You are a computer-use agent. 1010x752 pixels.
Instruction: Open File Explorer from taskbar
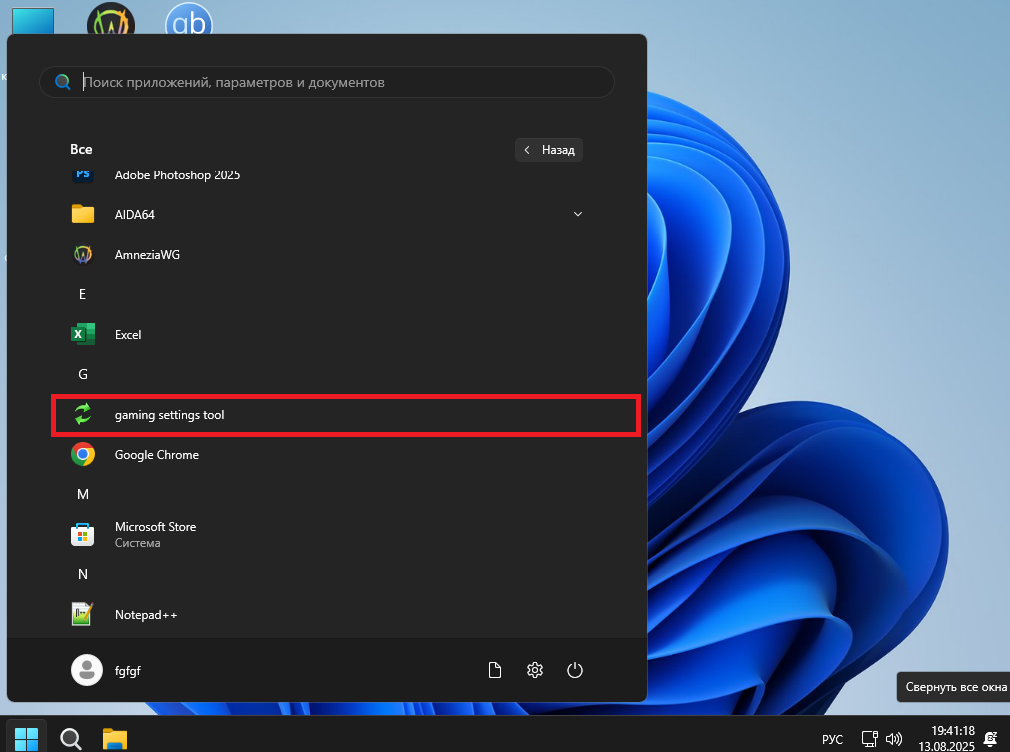(x=115, y=739)
